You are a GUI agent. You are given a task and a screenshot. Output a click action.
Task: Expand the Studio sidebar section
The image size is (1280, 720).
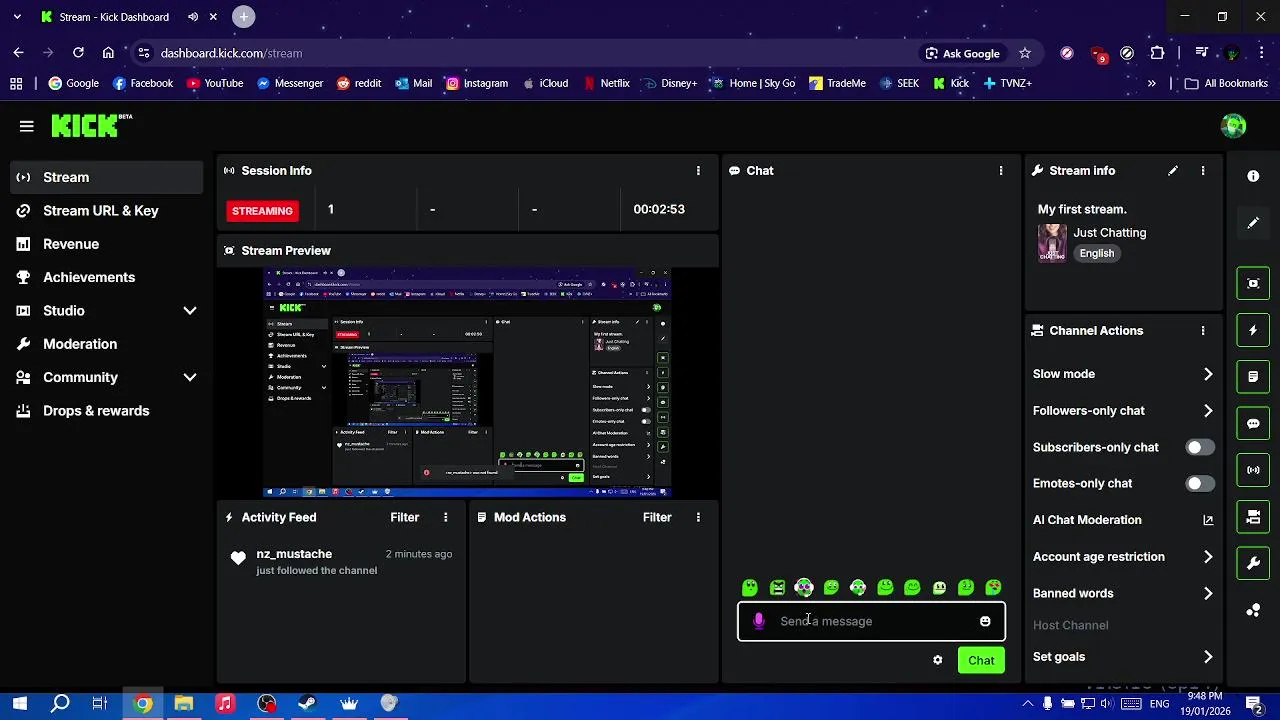tap(190, 311)
